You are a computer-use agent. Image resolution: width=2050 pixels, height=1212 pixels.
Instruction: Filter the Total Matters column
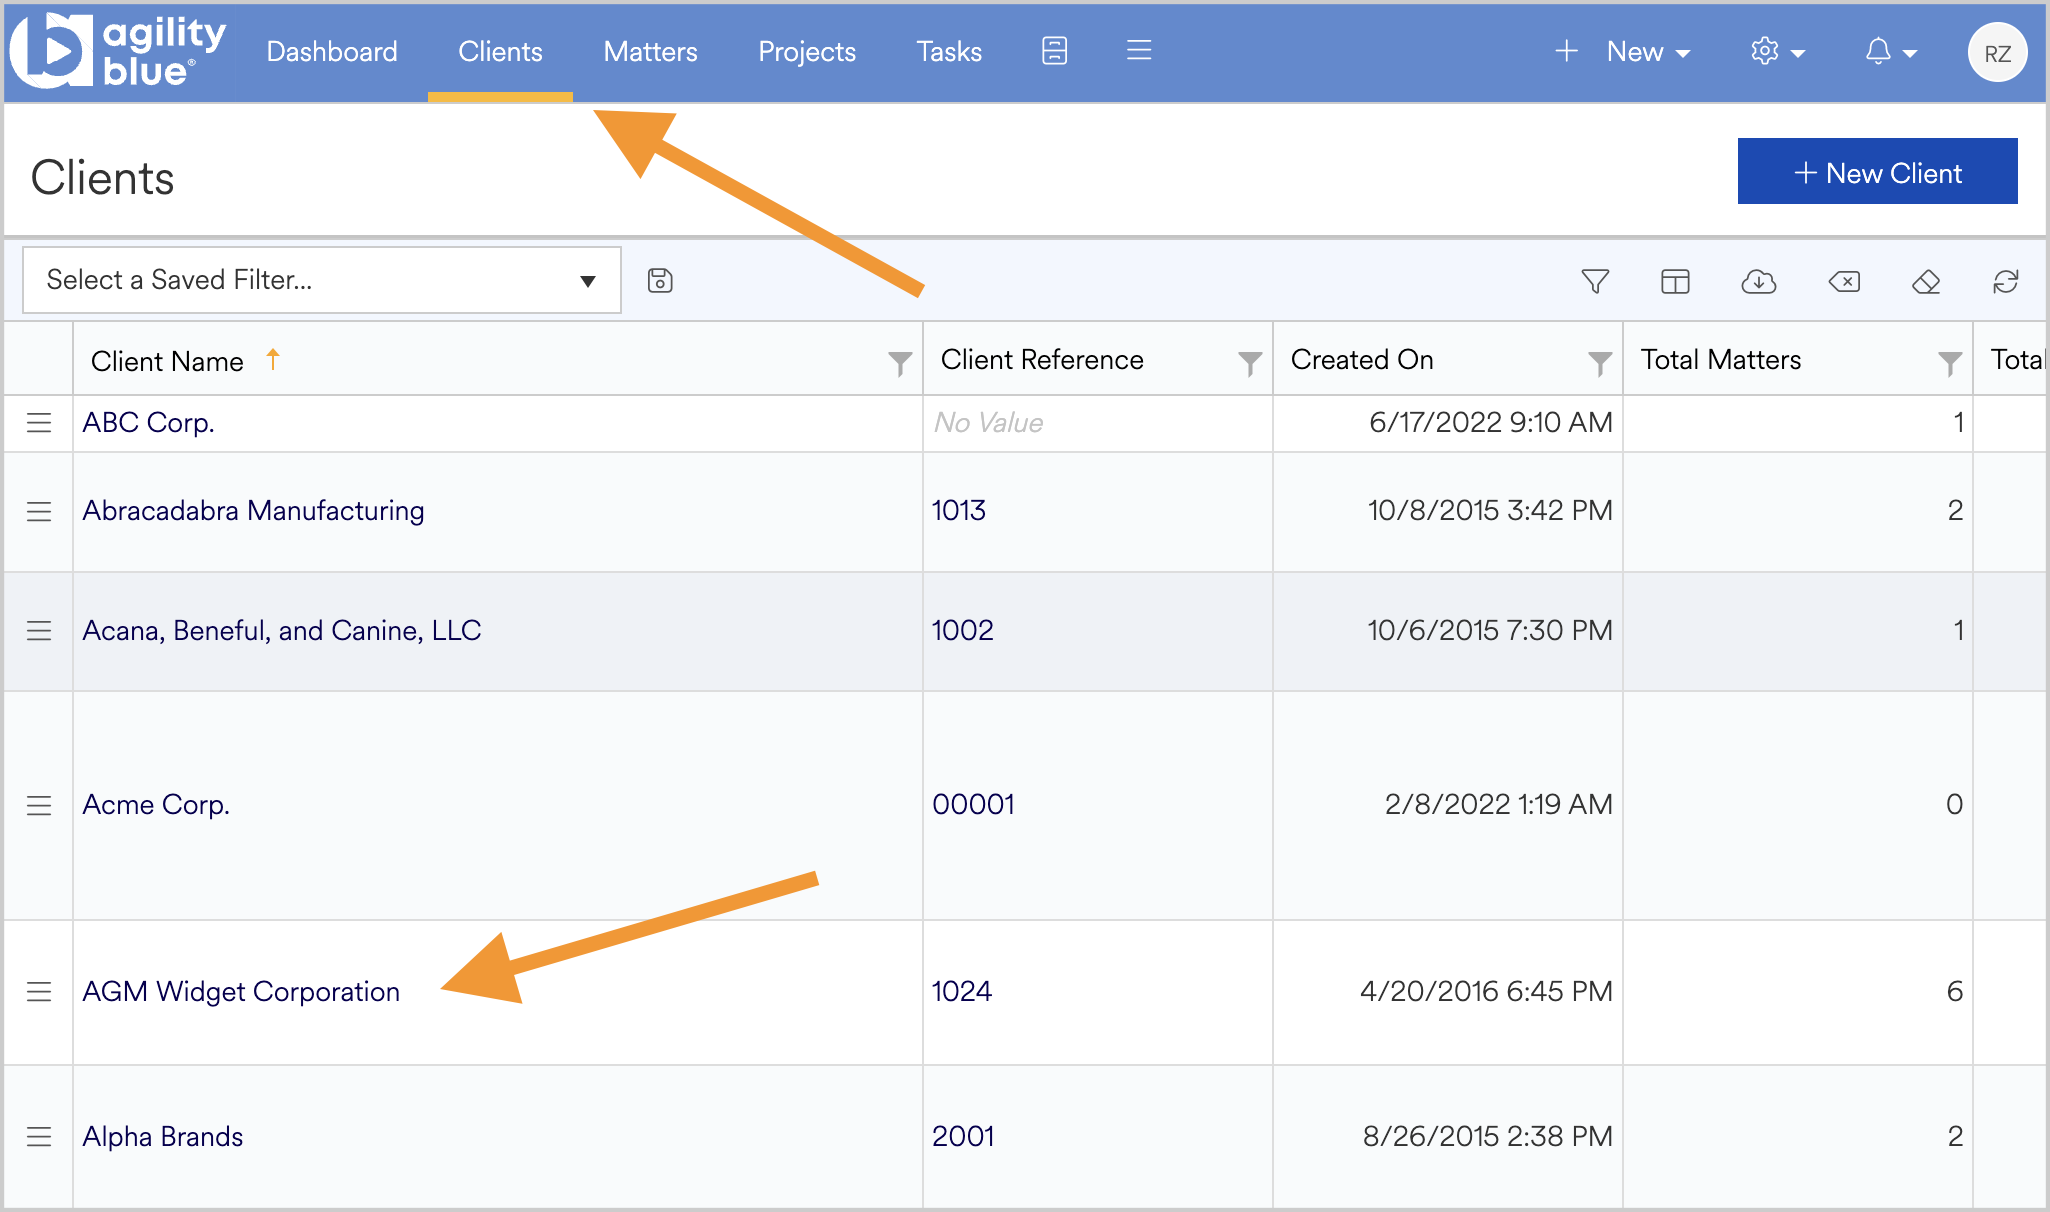1950,363
